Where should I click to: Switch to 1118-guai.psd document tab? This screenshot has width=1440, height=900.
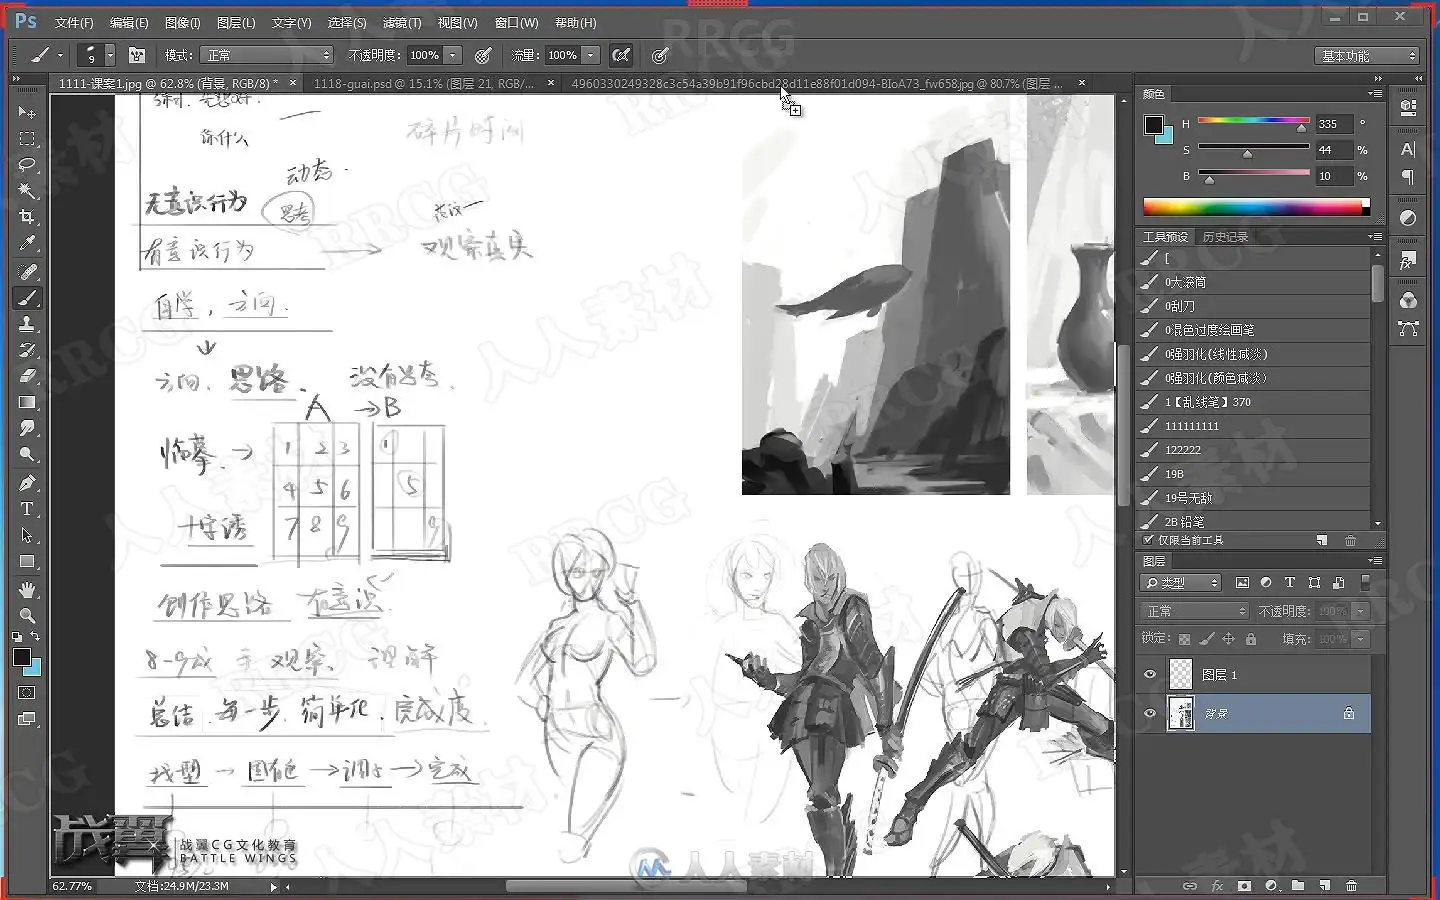tap(424, 83)
